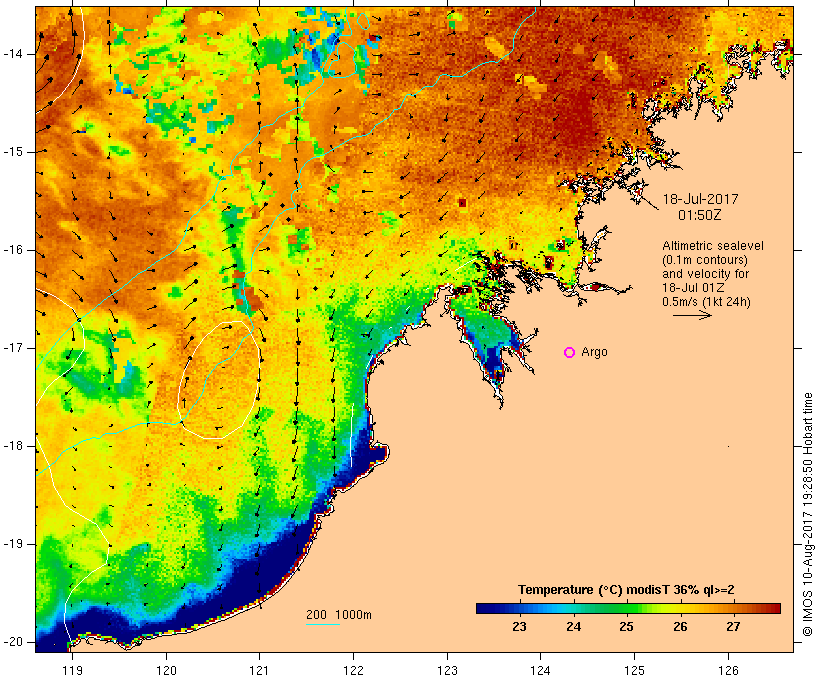Click the -20 latitude axis label

point(13,642)
